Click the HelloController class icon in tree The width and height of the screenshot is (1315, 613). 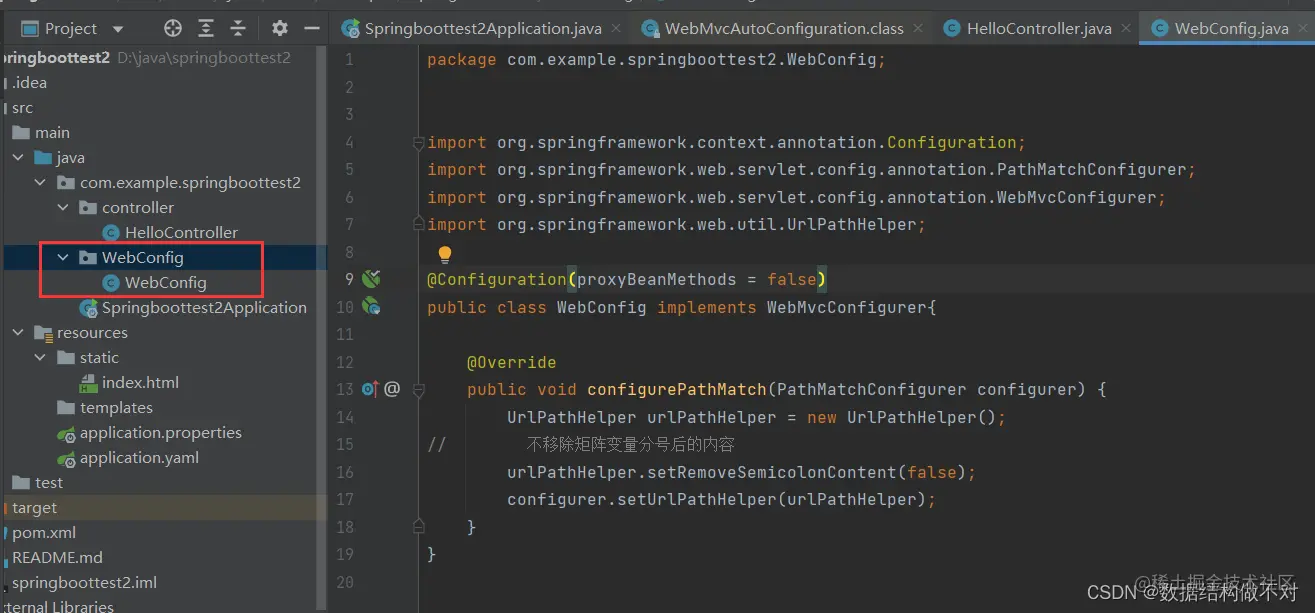(x=111, y=233)
